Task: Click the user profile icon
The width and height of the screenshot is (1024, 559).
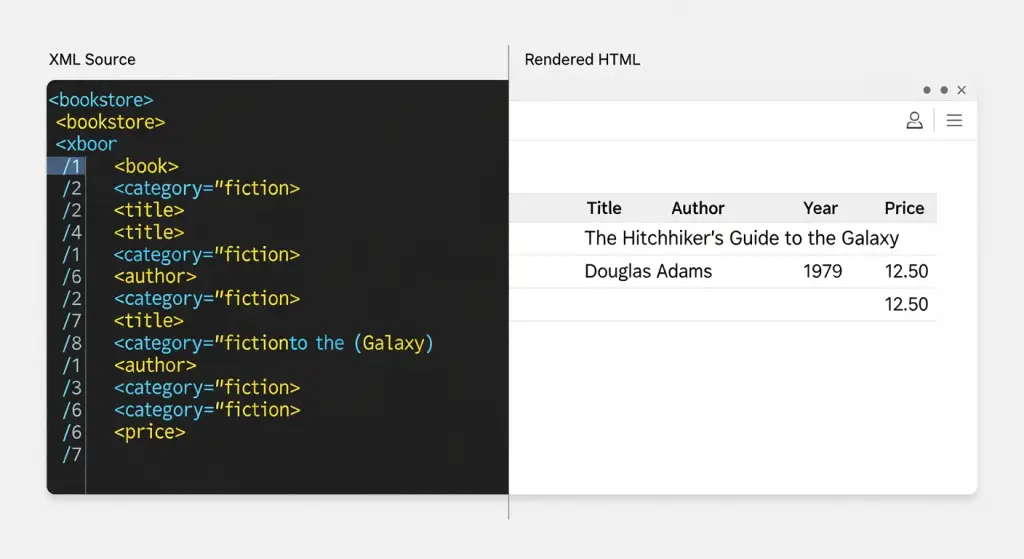Action: pos(914,120)
